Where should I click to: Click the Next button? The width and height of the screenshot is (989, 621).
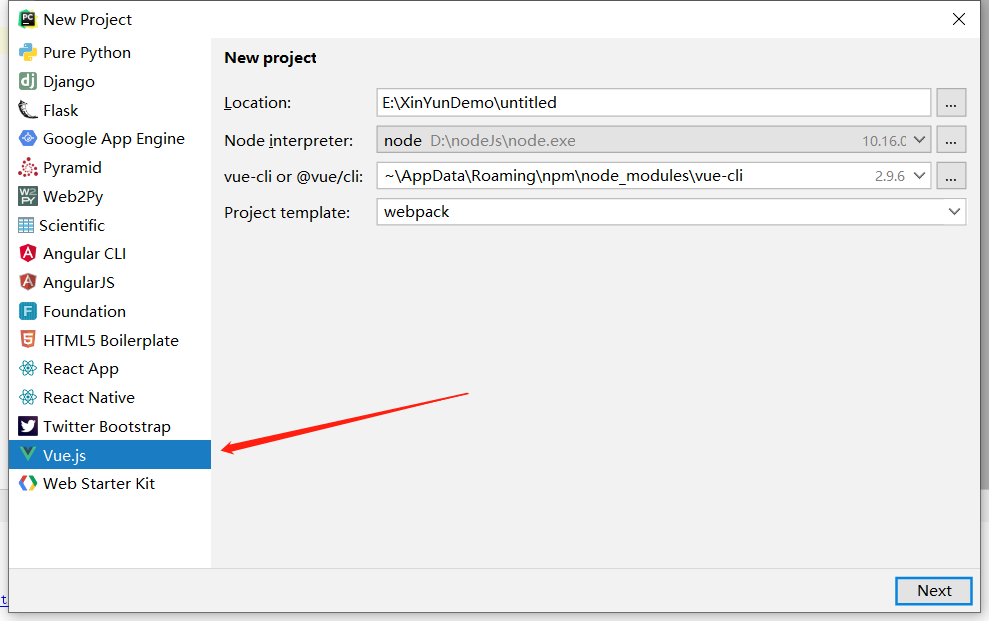coord(933,591)
